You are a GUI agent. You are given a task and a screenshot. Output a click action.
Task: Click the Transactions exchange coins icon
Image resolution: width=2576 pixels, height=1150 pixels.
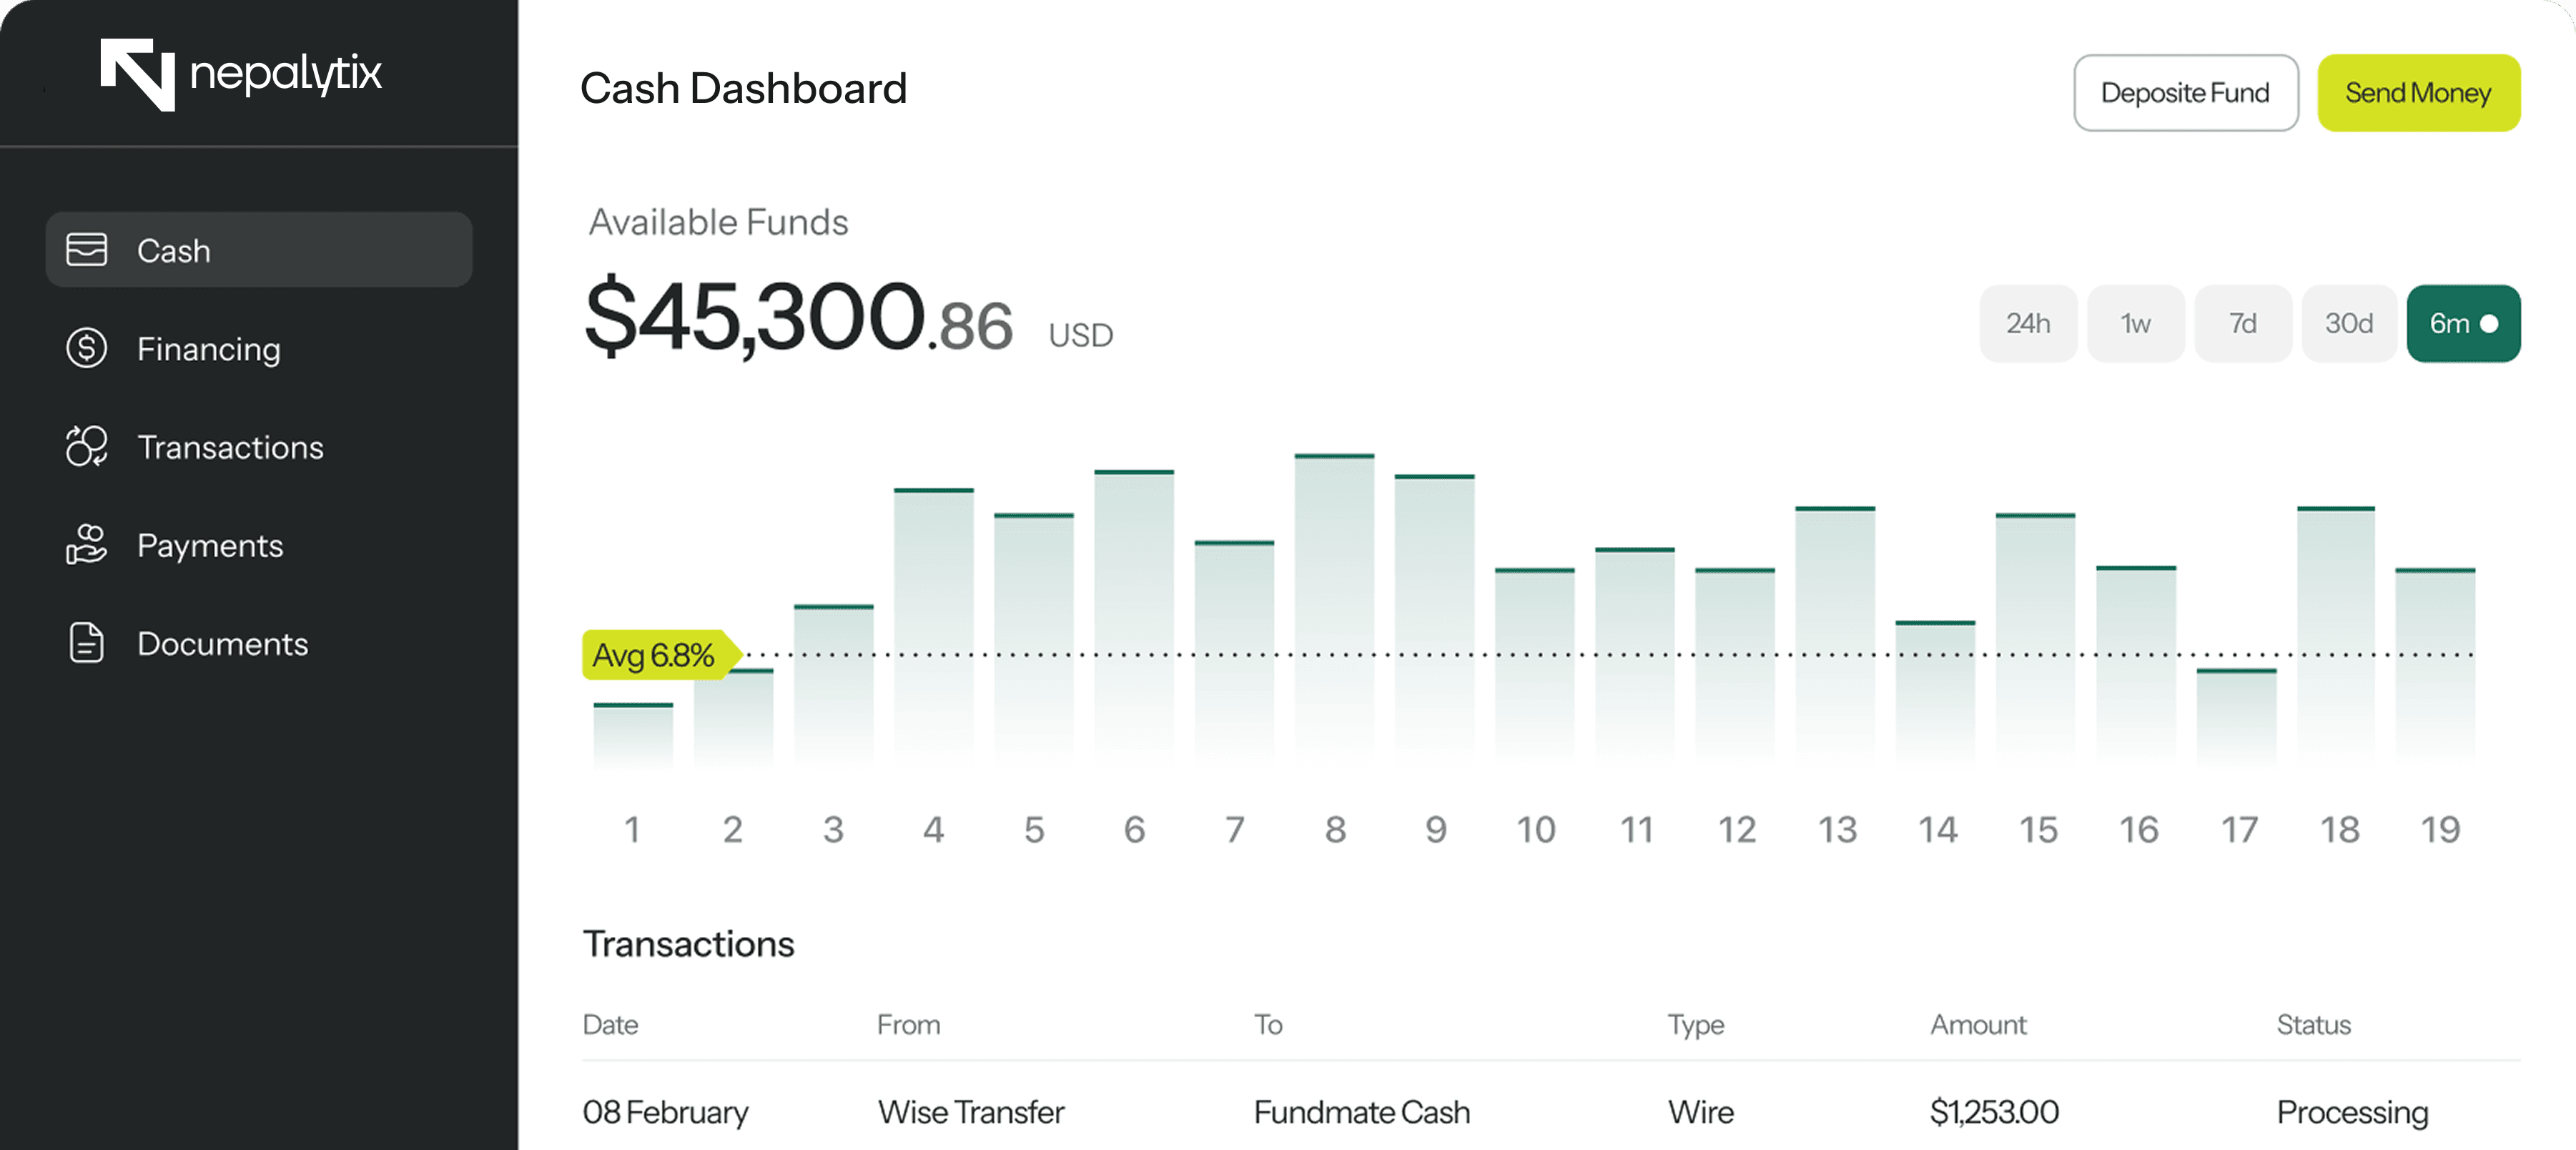click(86, 446)
